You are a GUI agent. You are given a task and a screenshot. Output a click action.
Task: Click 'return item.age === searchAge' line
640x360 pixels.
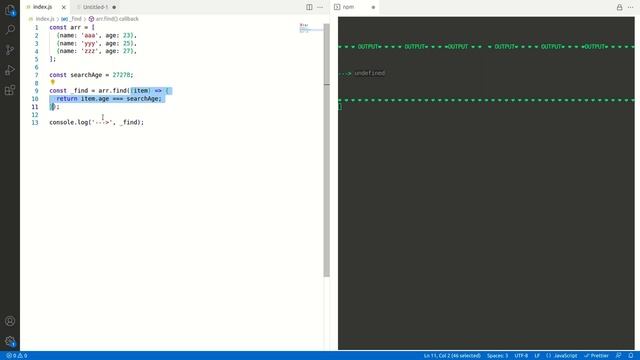pyautogui.click(x=109, y=99)
